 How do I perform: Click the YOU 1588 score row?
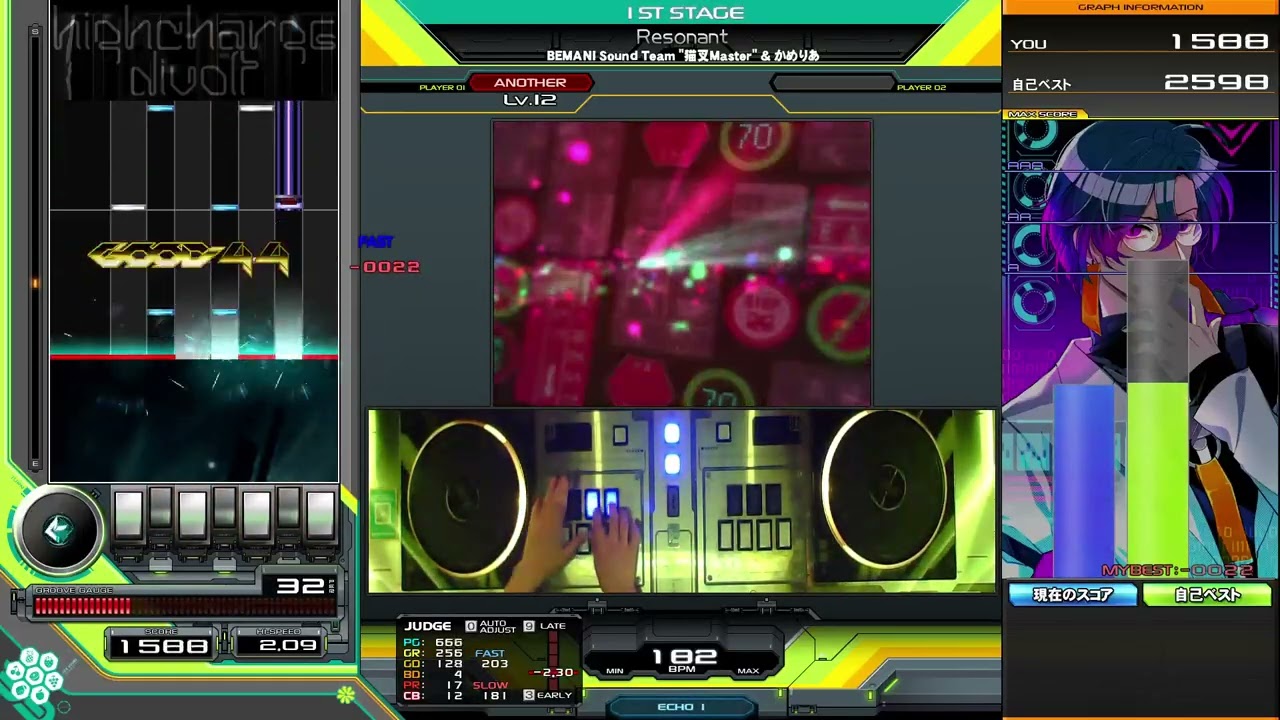1140,42
